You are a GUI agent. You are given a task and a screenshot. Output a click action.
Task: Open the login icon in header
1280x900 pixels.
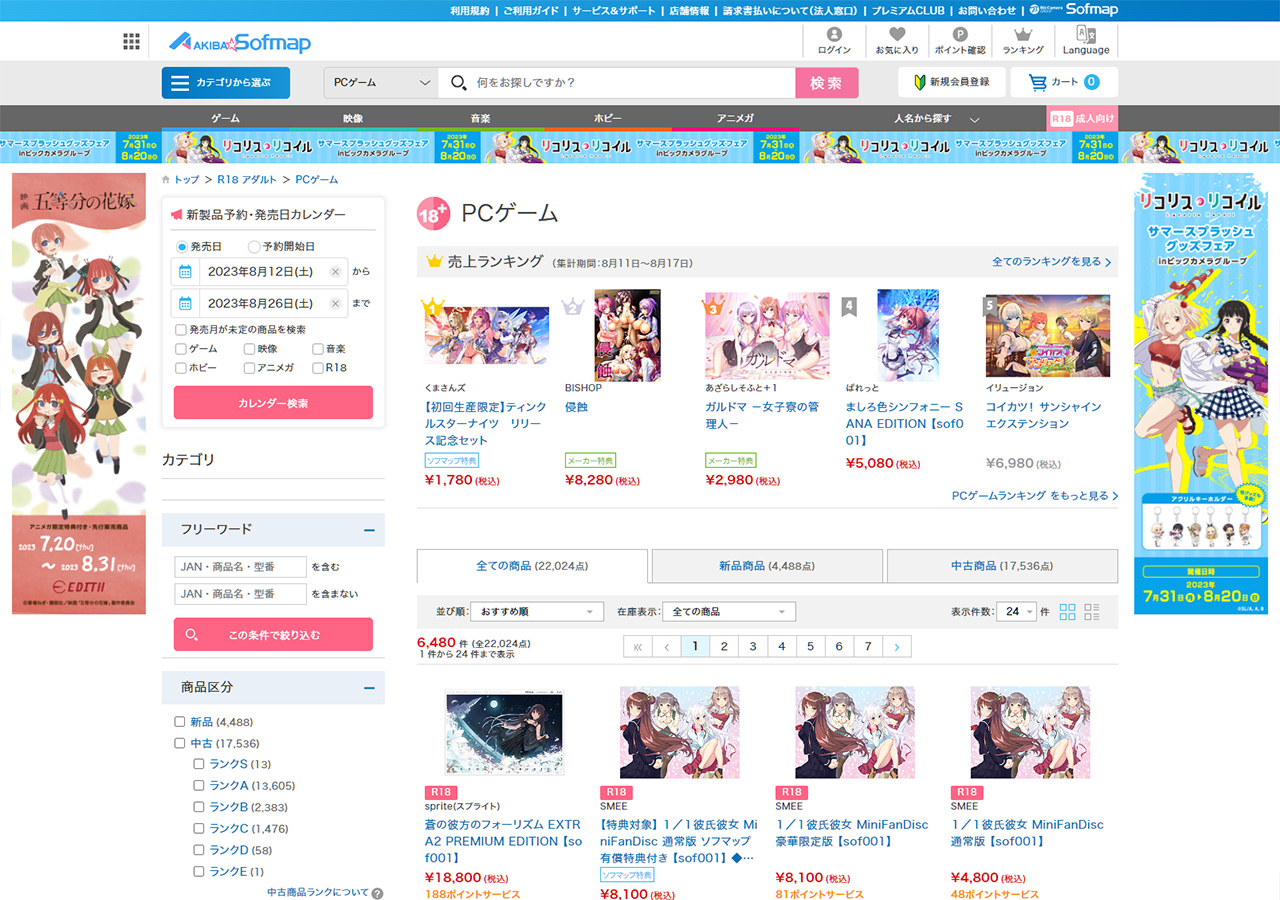pyautogui.click(x=834, y=36)
